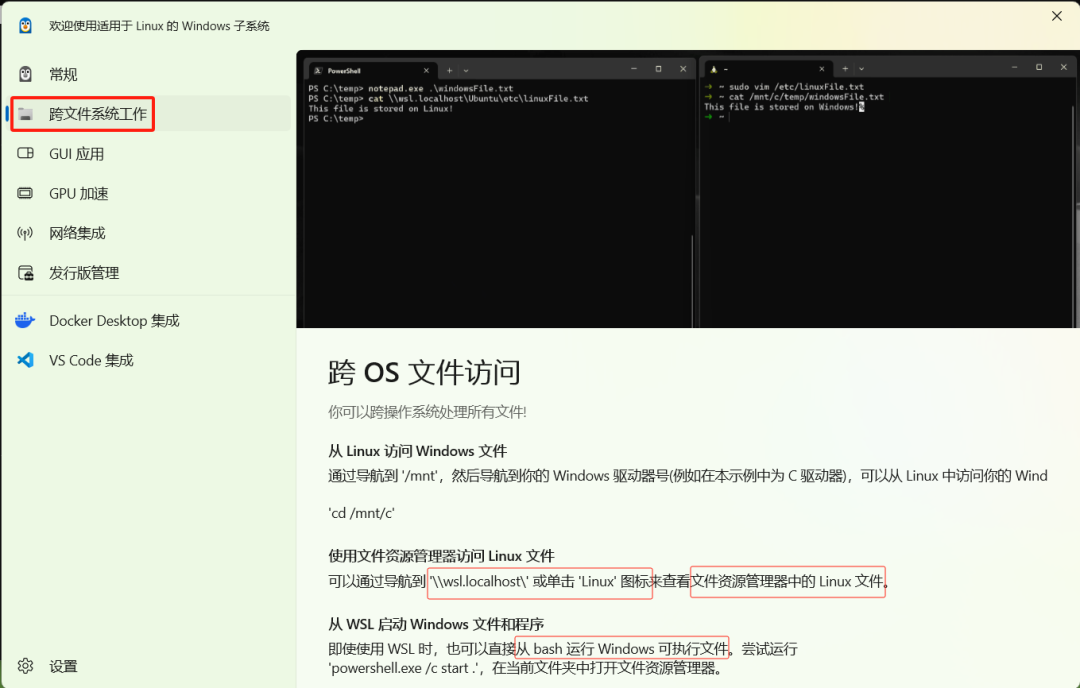Click the 设置 gear icon
1080x688 pixels.
point(25,666)
